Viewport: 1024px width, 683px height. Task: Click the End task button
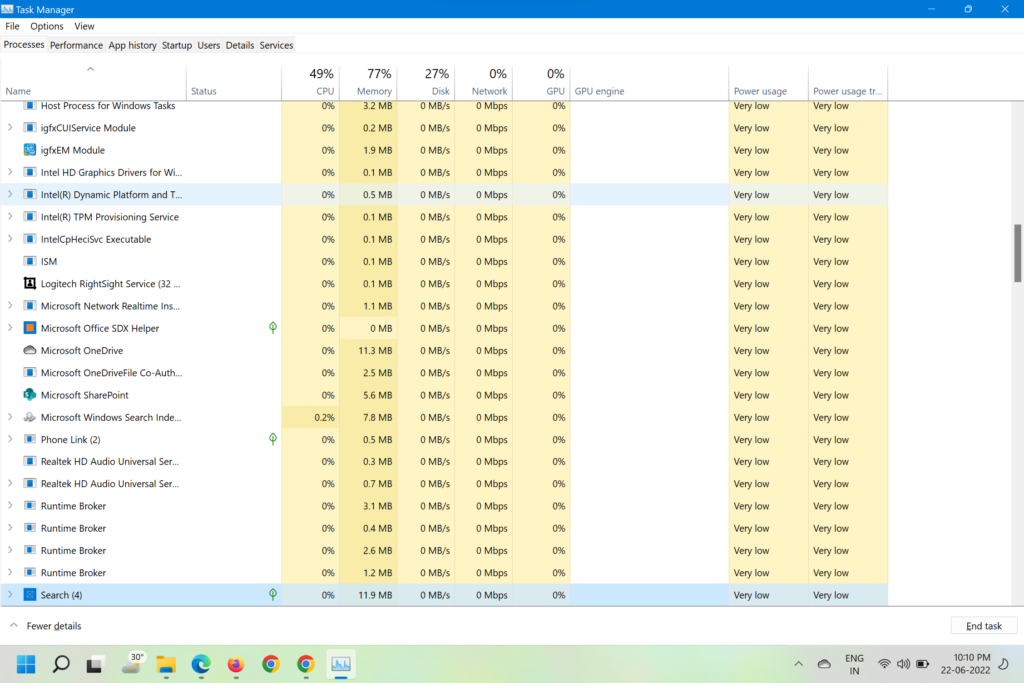coord(983,626)
